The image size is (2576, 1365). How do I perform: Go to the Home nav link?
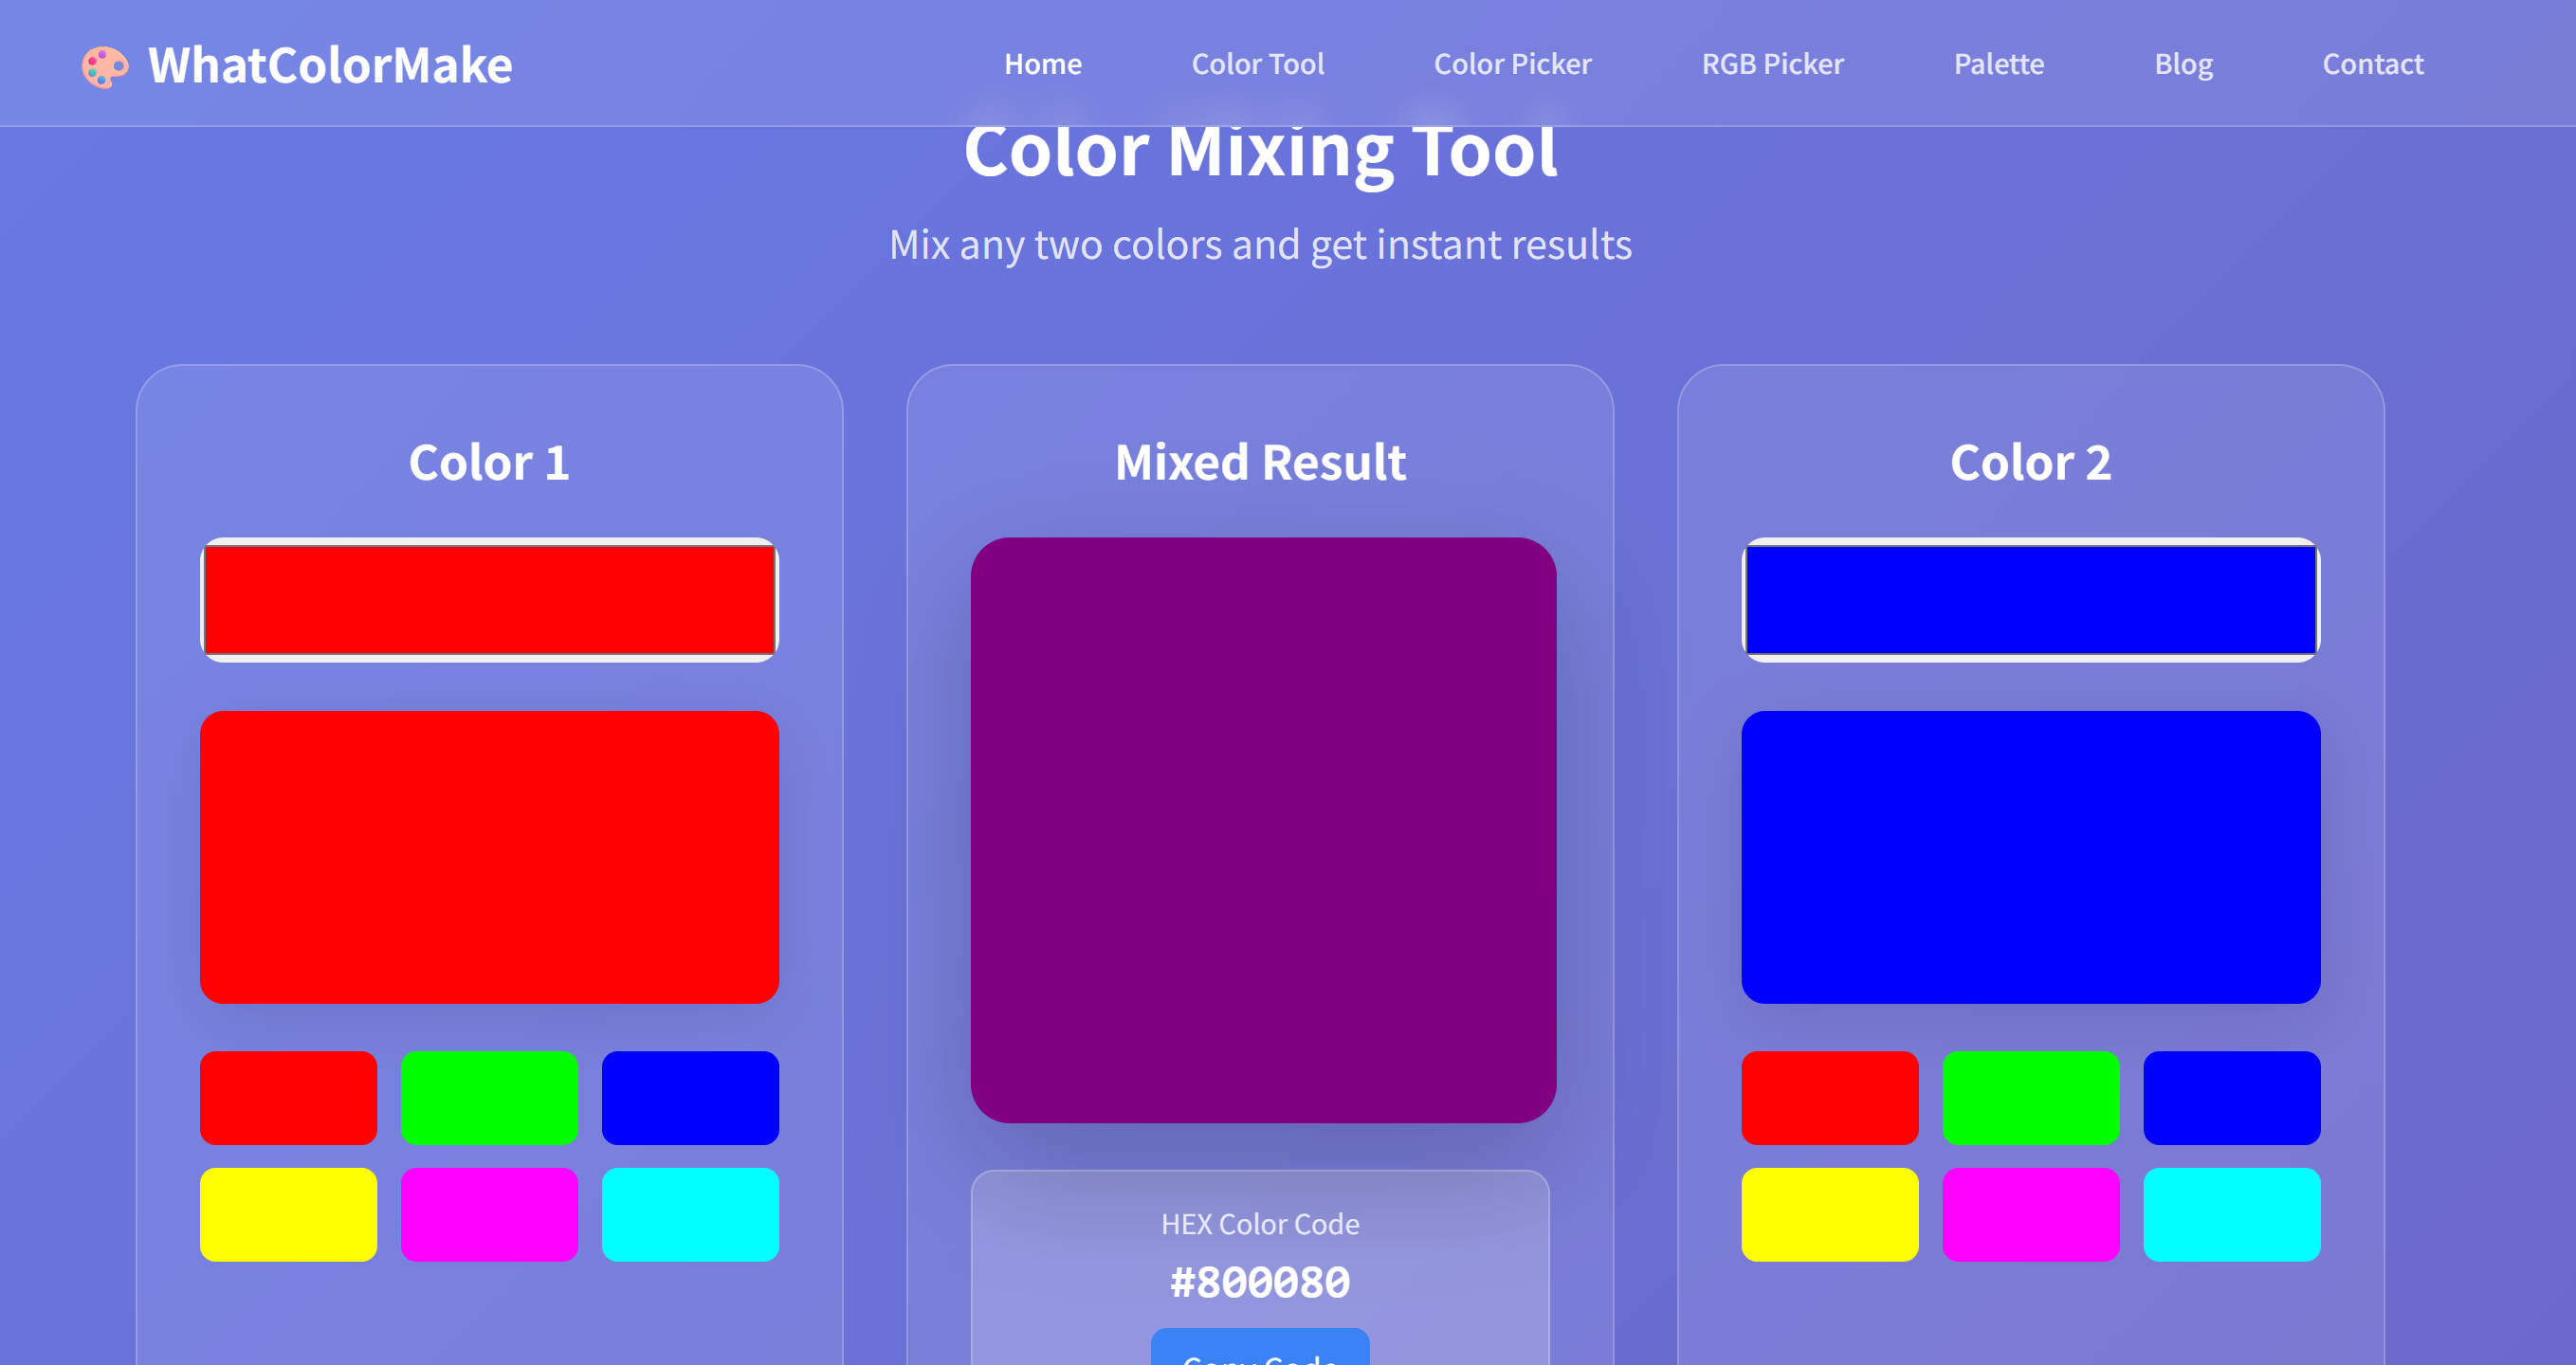(x=1042, y=64)
